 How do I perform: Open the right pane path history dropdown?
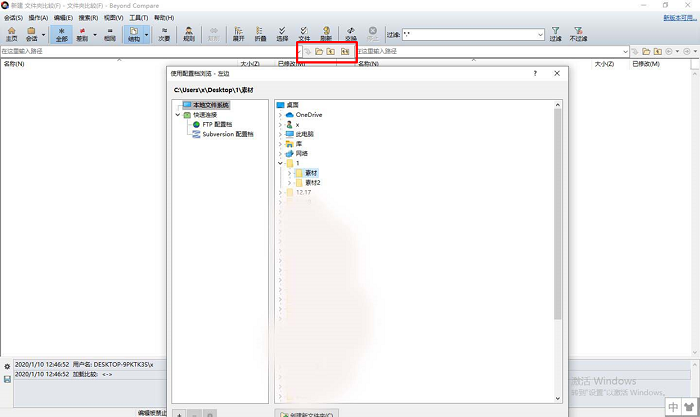pyautogui.click(x=625, y=52)
